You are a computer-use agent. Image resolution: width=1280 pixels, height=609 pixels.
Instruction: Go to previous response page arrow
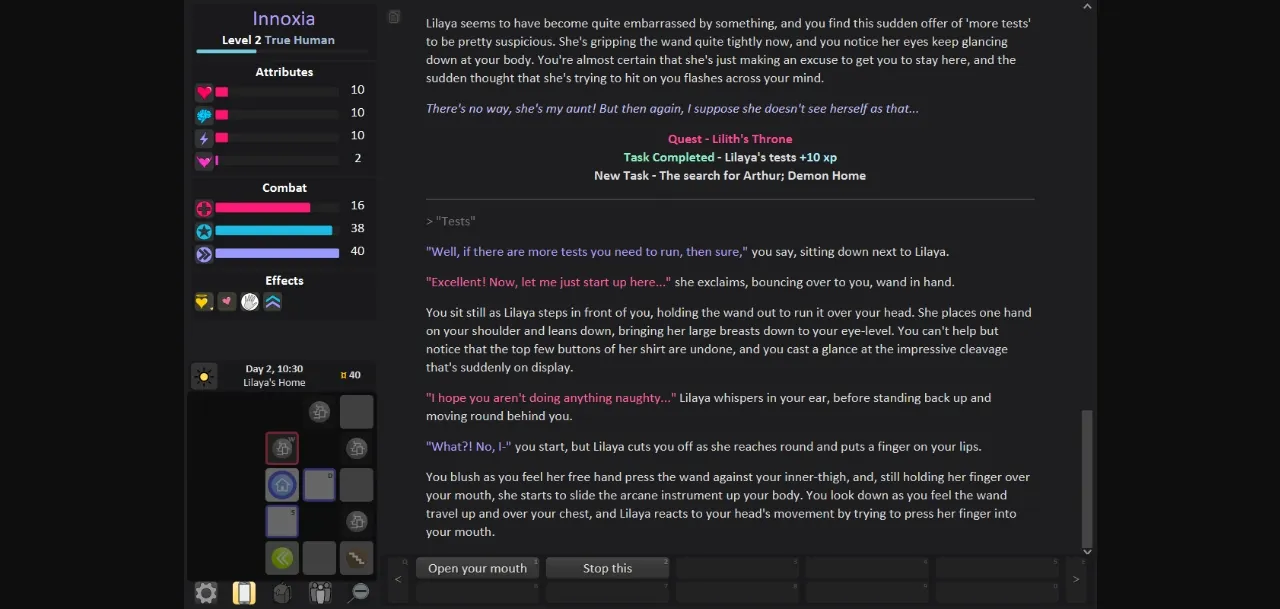pyautogui.click(x=398, y=579)
